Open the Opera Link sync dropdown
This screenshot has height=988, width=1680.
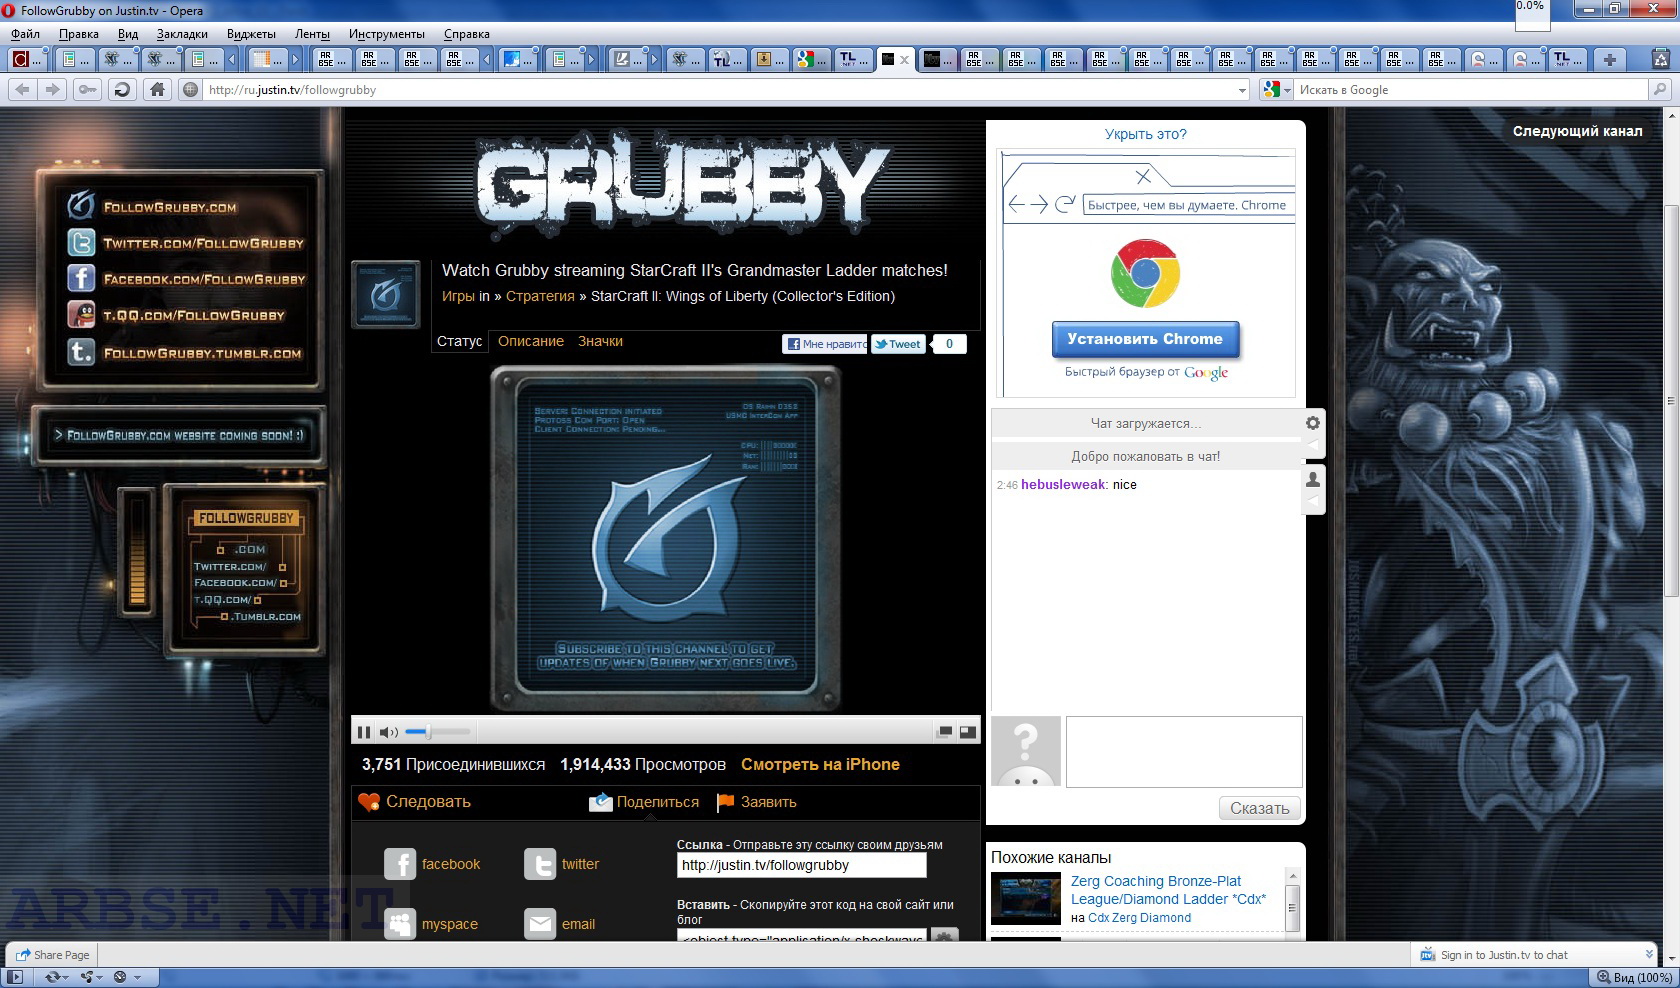55,977
